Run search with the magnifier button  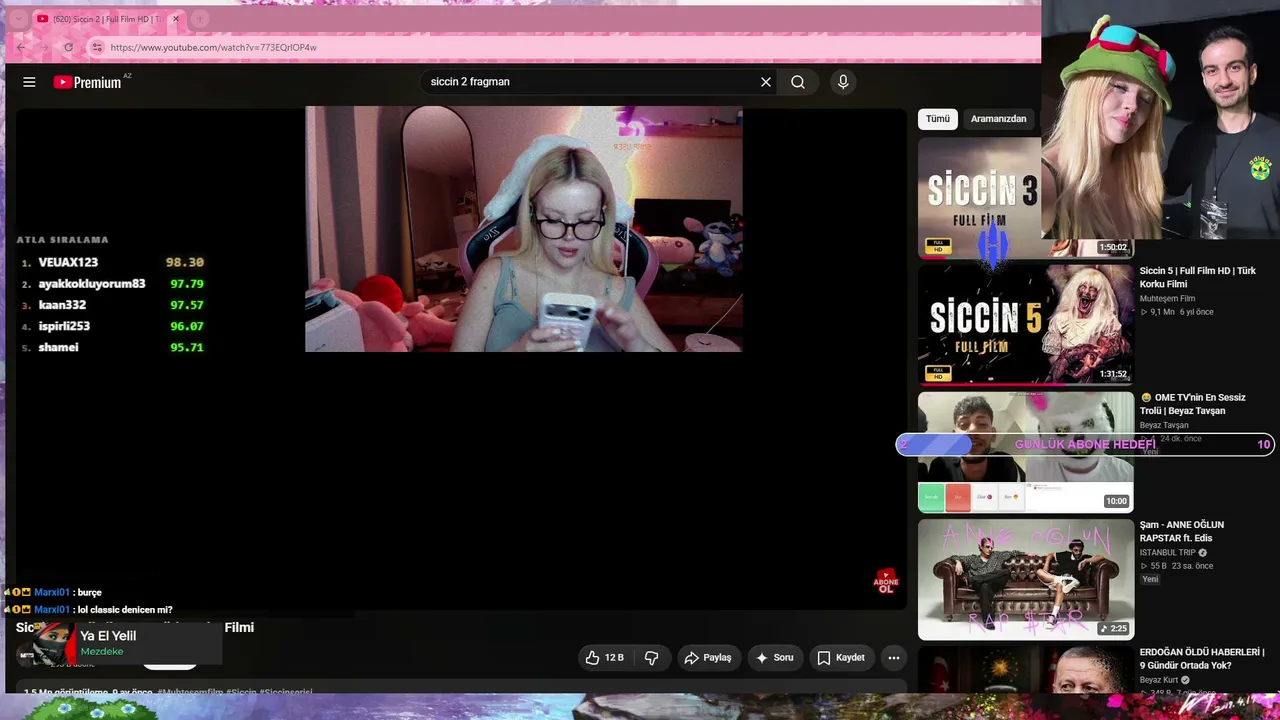798,82
